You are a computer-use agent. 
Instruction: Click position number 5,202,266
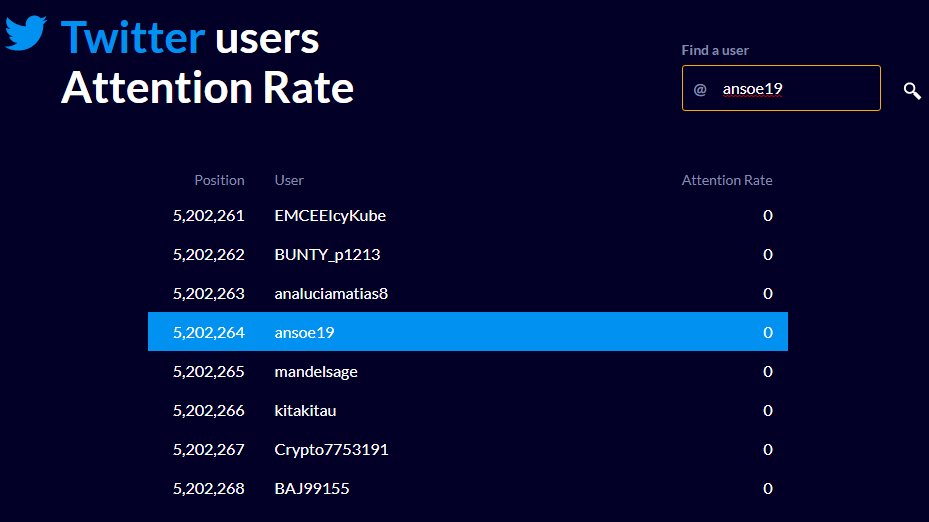(209, 411)
